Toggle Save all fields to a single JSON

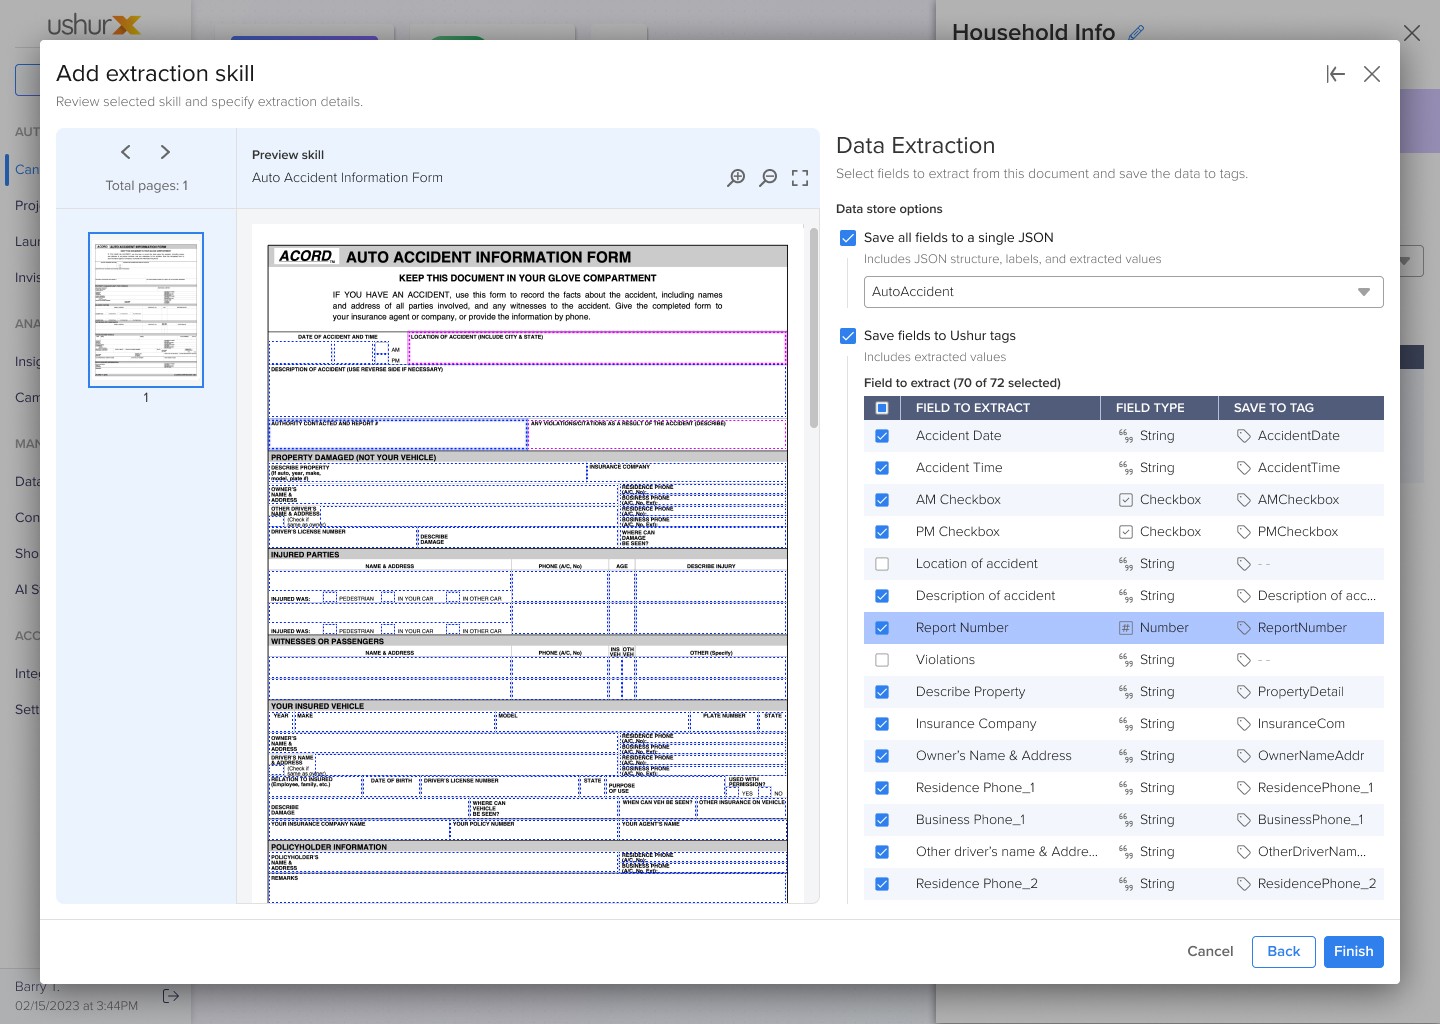pos(848,238)
